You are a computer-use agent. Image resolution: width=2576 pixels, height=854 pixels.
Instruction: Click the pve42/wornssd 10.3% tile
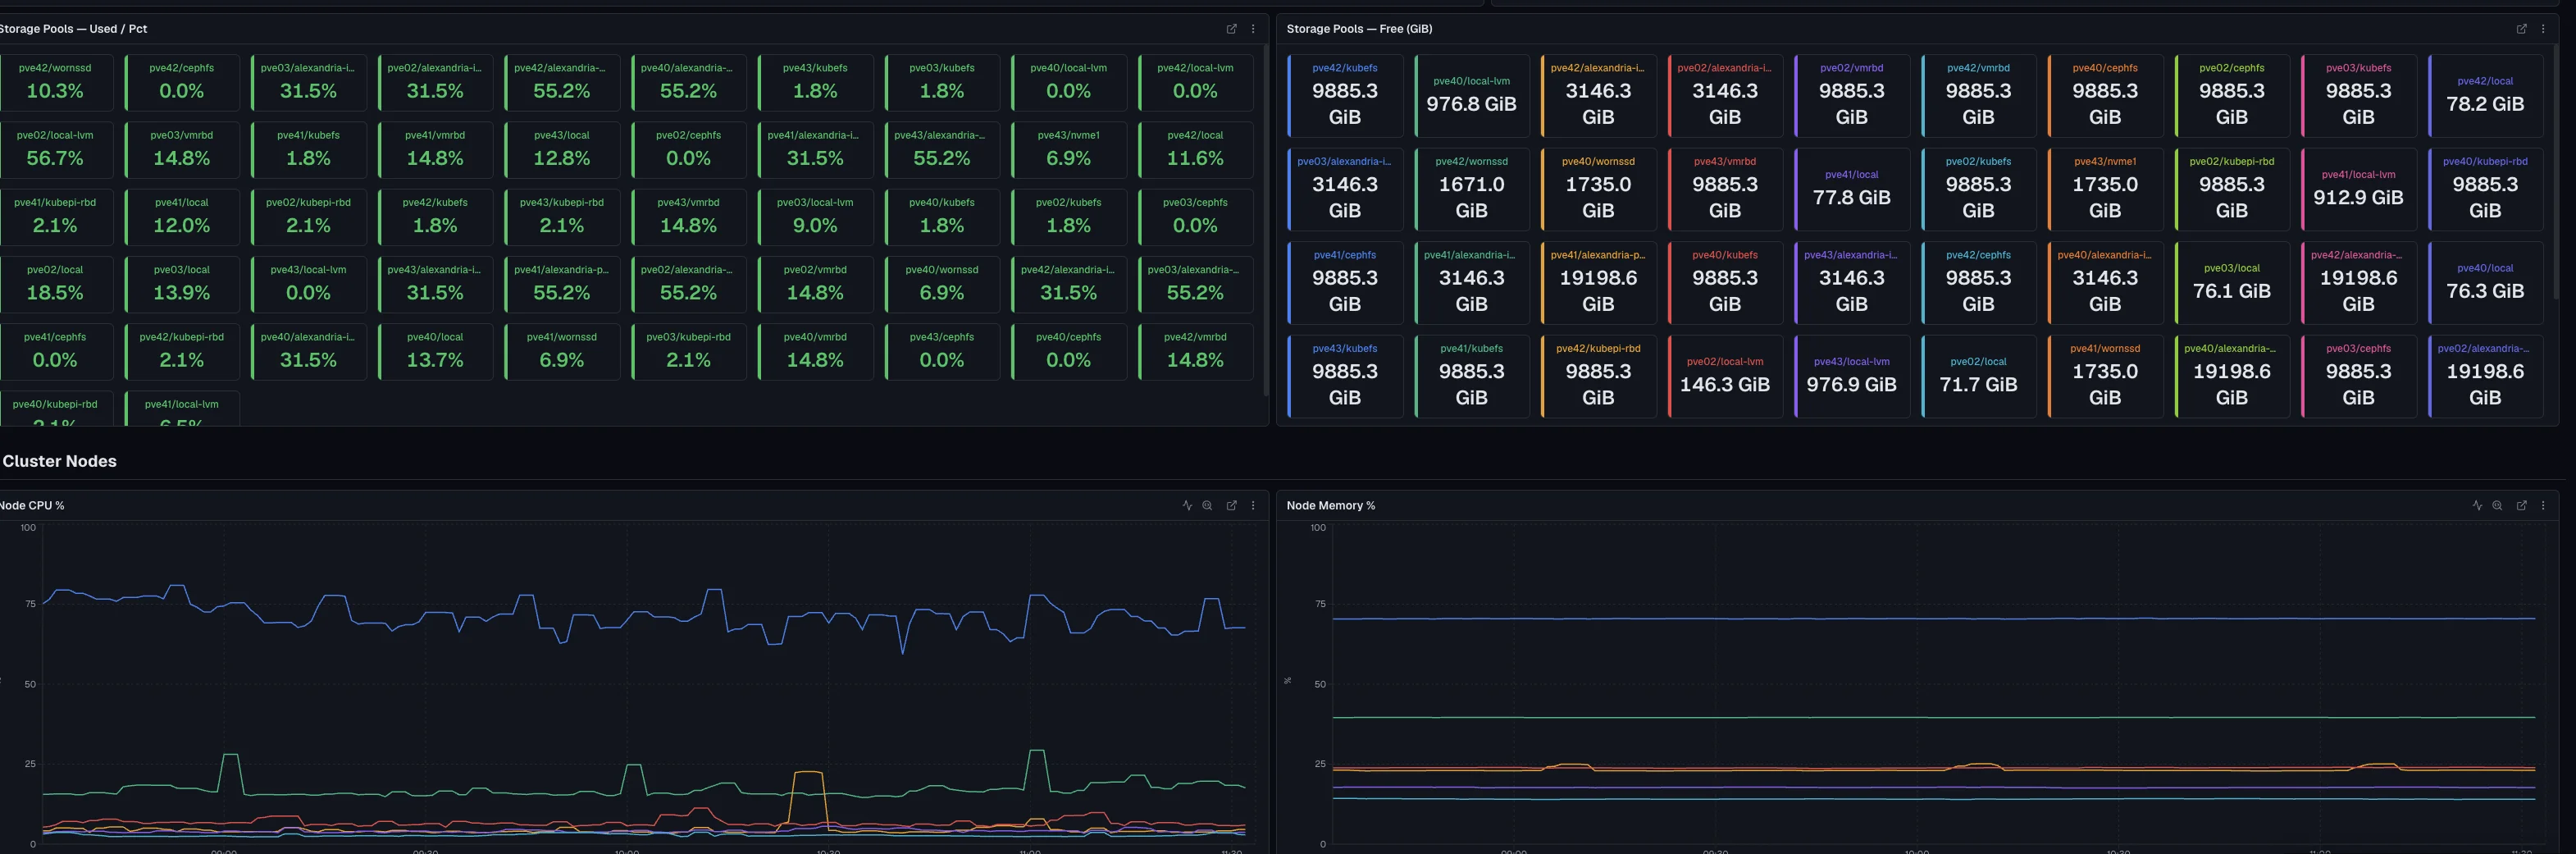point(55,82)
